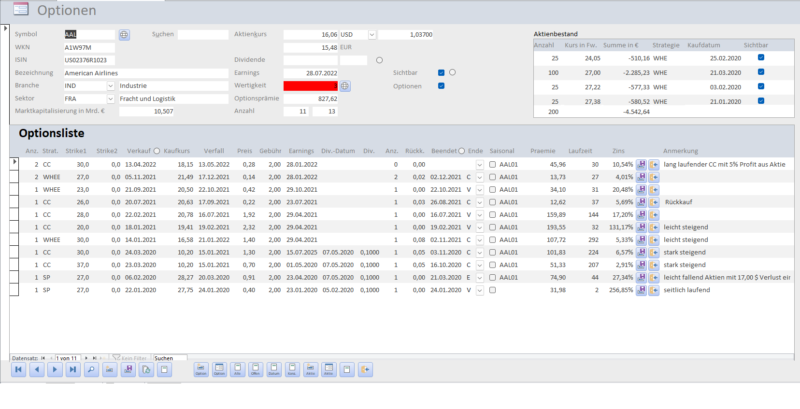Expand the USD currency dropdown
Image resolution: width=800 pixels, height=409 pixels.
(x=372, y=34)
